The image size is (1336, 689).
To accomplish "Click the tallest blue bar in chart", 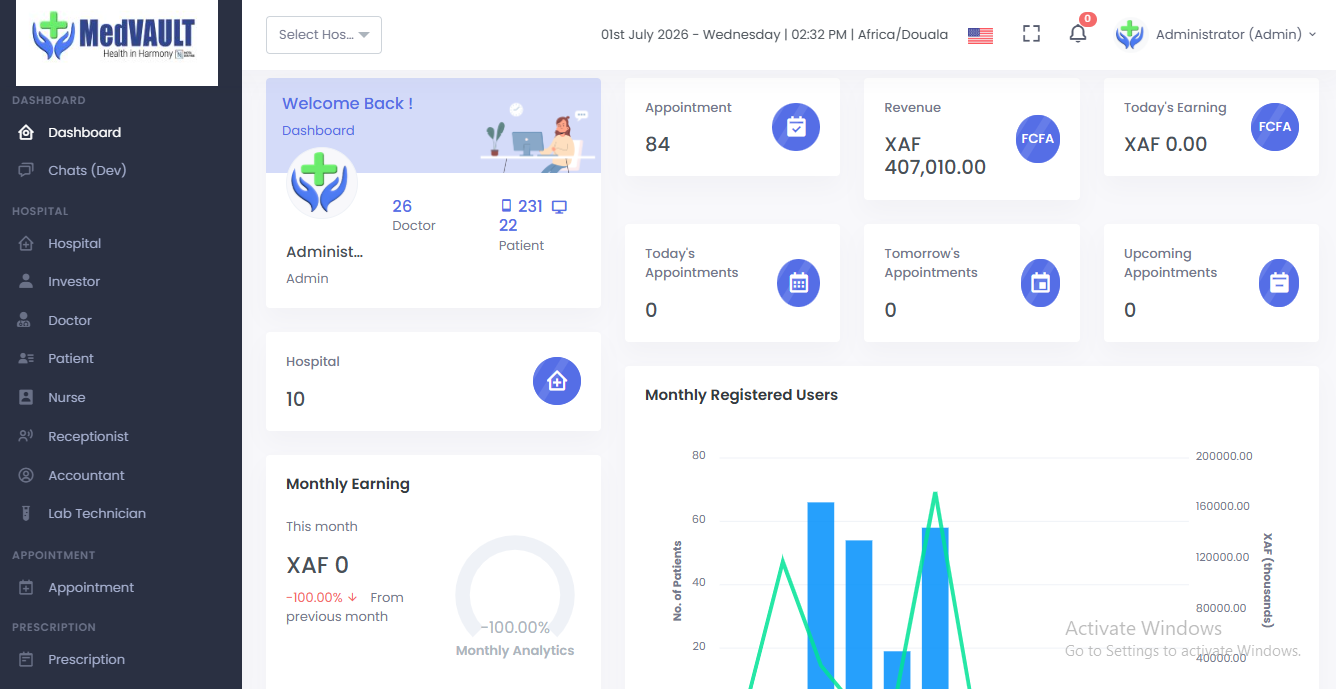I will tap(820, 595).
